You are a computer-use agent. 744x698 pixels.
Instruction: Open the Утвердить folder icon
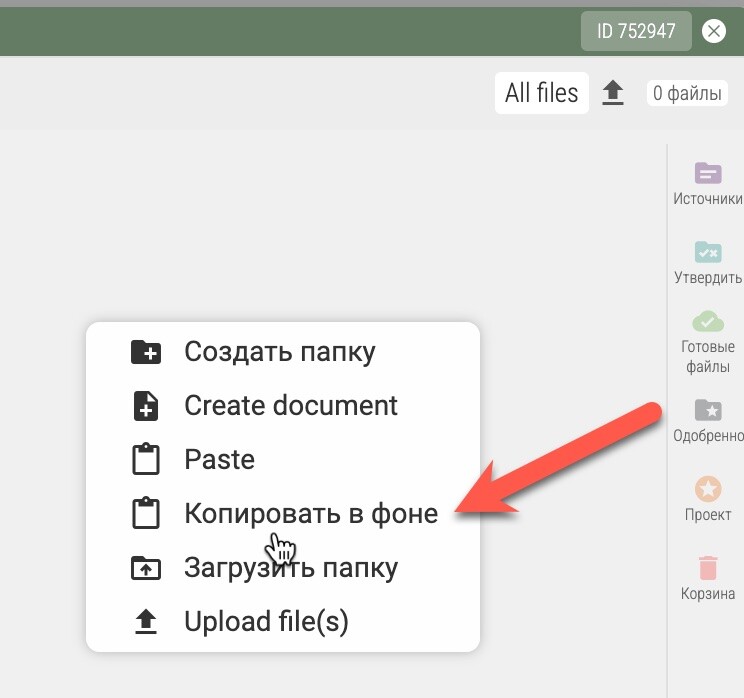(x=708, y=252)
